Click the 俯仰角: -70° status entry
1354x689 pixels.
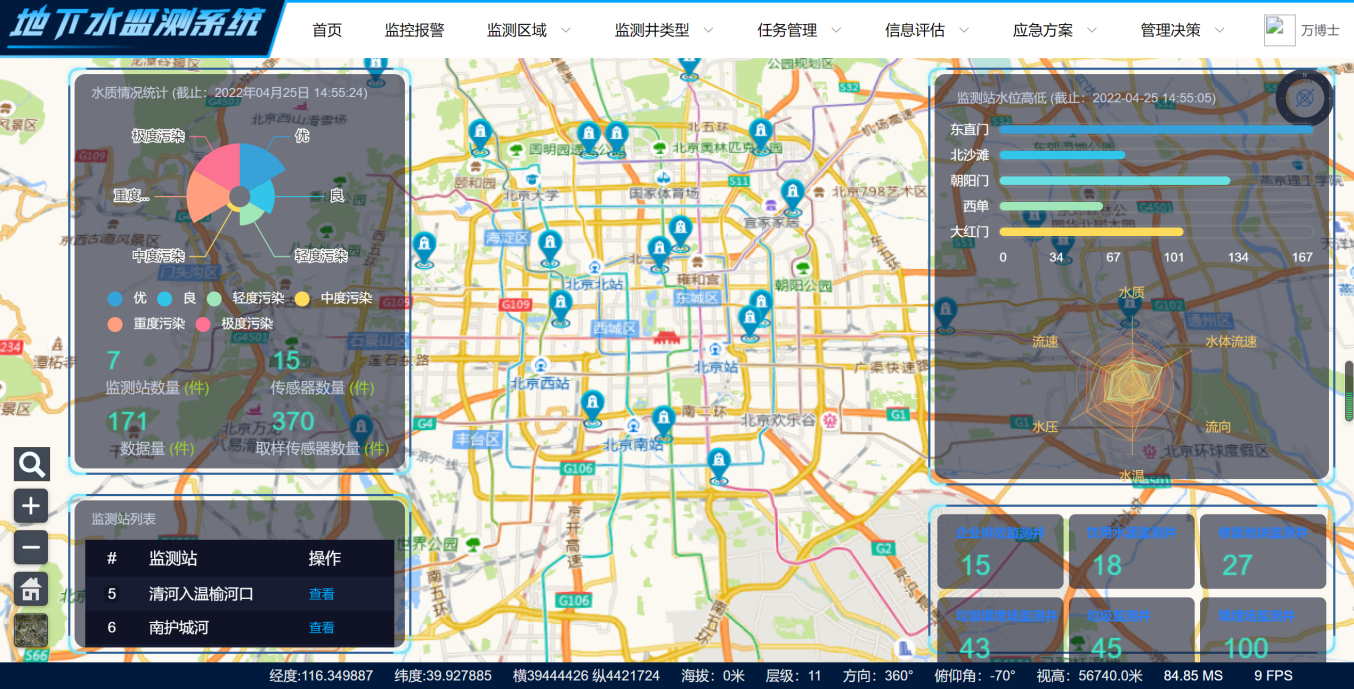[974, 676]
